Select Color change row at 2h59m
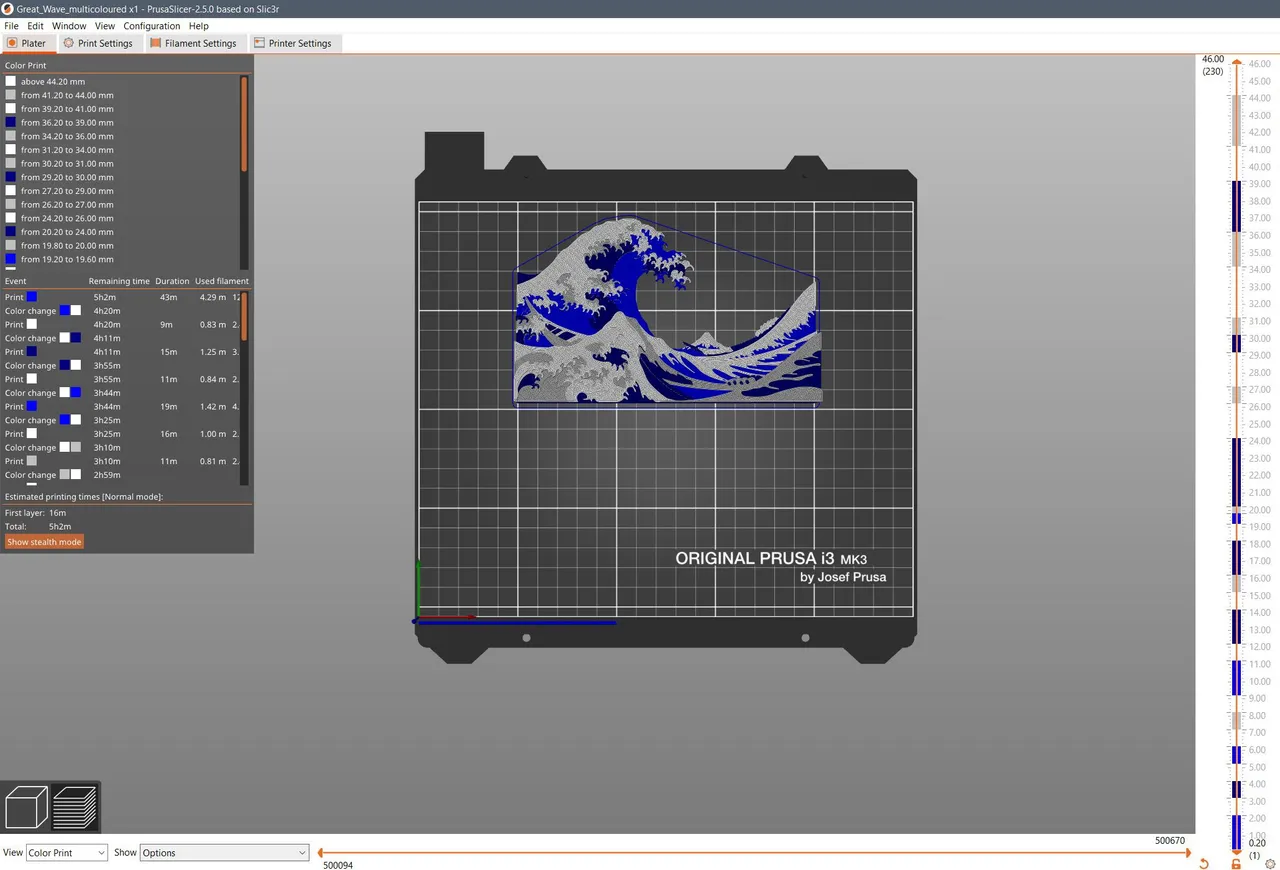This screenshot has height=870, width=1280. (x=121, y=475)
